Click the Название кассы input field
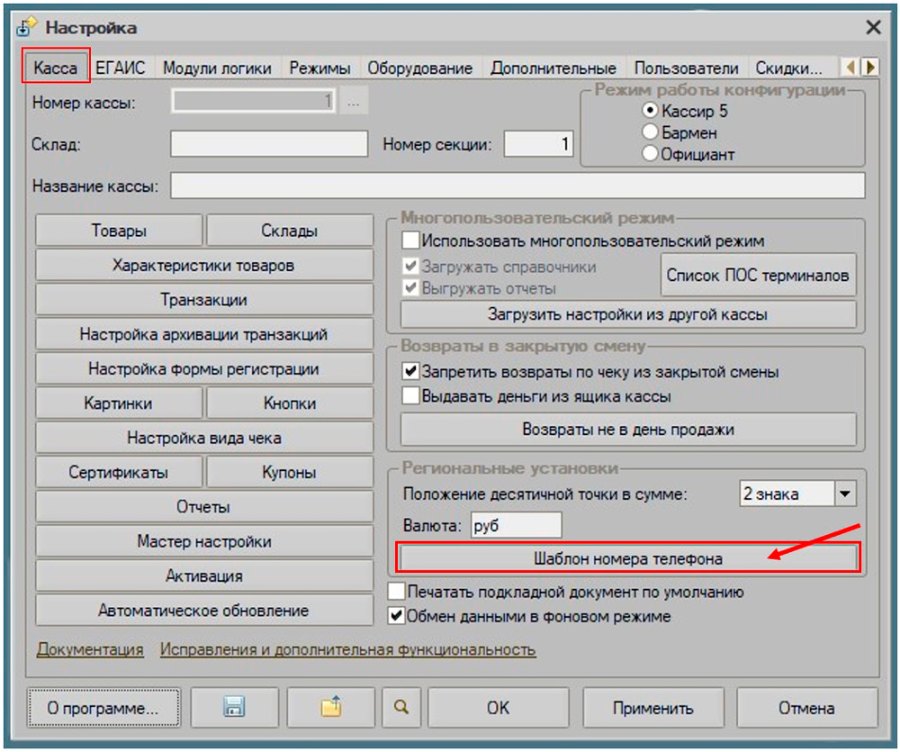The image size is (900, 752). [518, 185]
